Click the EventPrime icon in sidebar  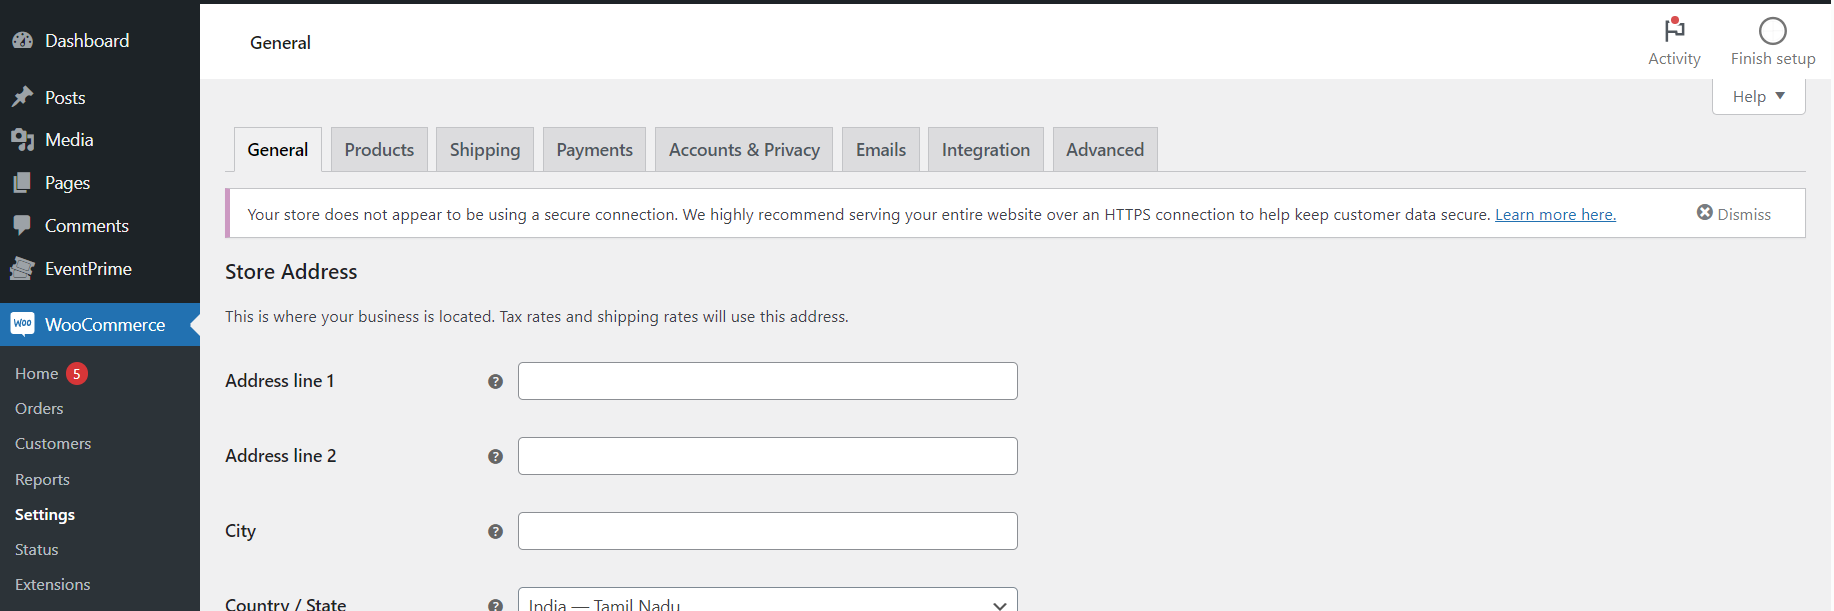tap(22, 269)
